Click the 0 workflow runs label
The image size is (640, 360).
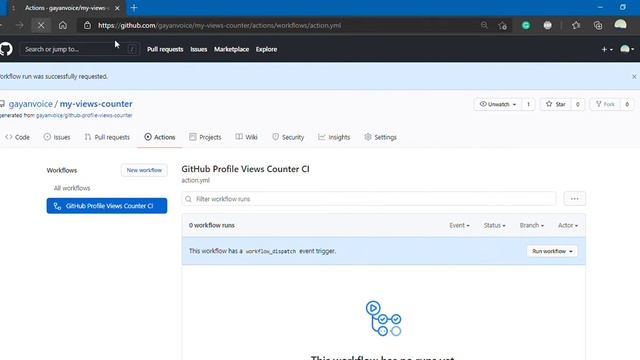tap(211, 225)
